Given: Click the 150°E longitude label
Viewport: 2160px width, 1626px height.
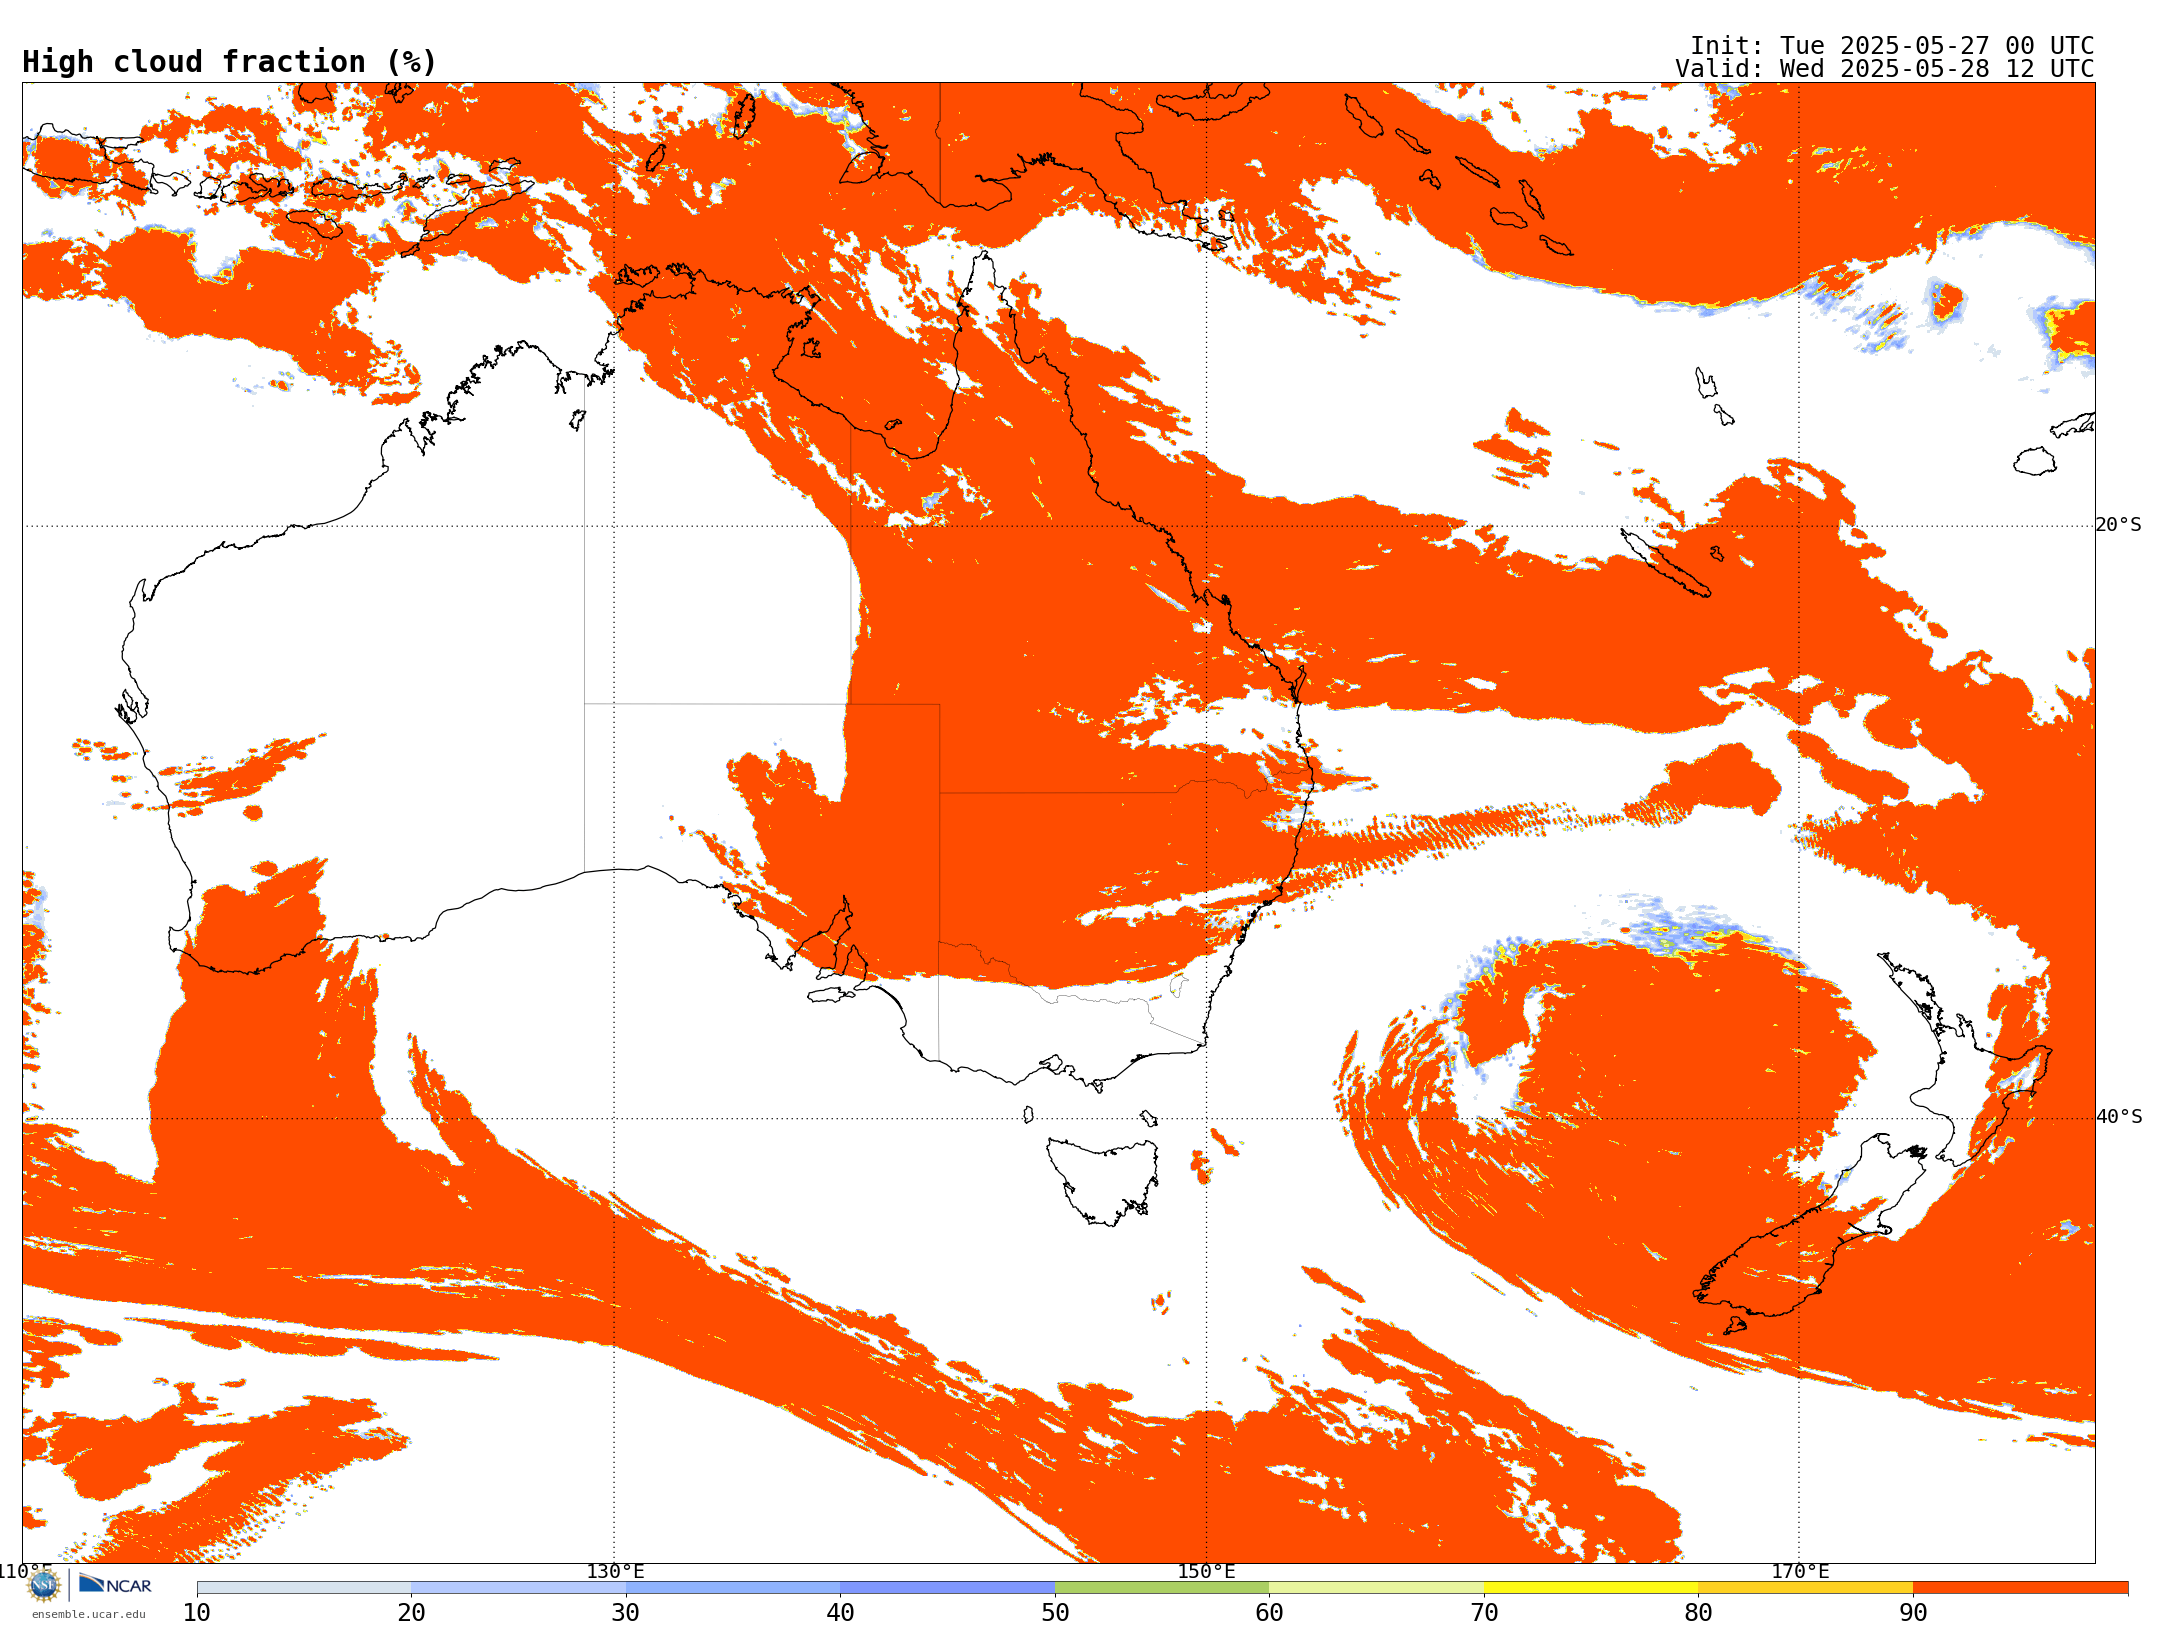Looking at the screenshot, I should (1206, 1571).
